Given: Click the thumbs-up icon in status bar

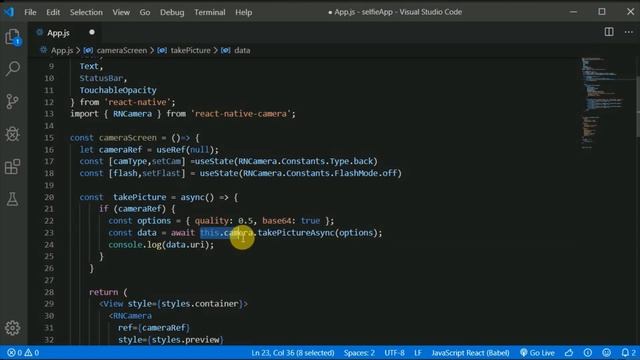Looking at the screenshot, I should point(569,353).
